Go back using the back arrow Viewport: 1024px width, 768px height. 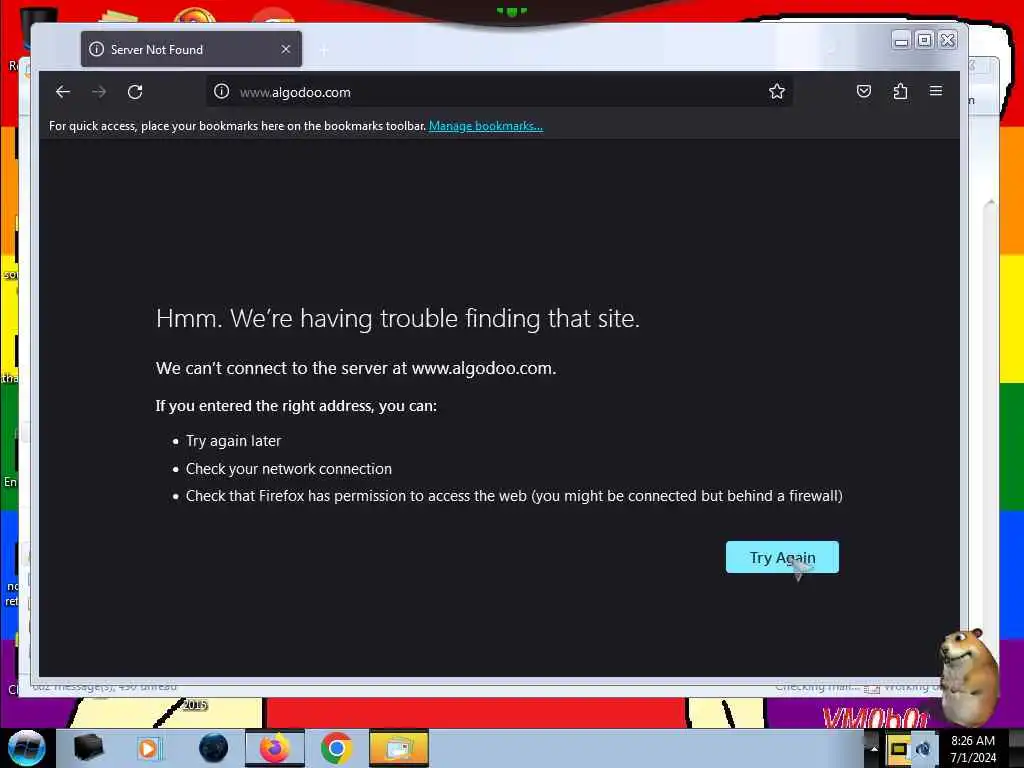tap(63, 92)
